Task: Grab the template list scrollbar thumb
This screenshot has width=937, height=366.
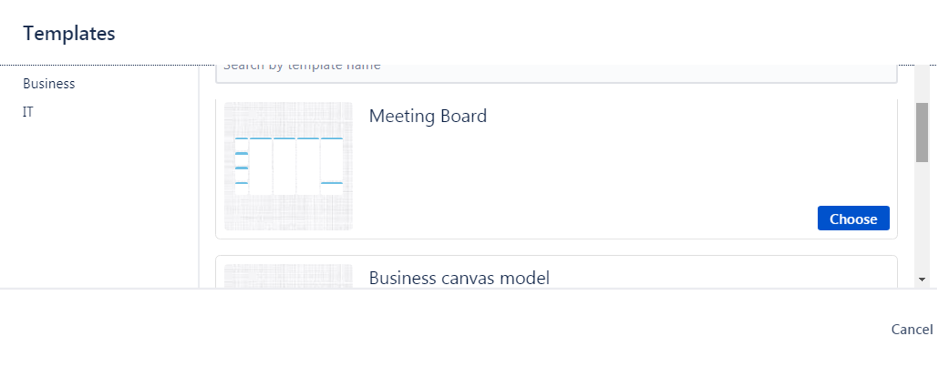Action: (921, 132)
